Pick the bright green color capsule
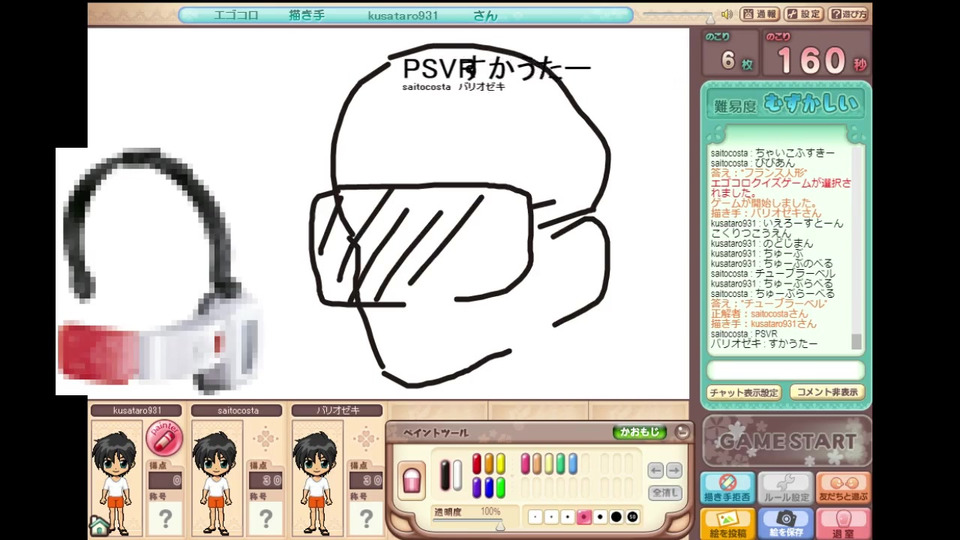The width and height of the screenshot is (960, 540). click(501, 487)
